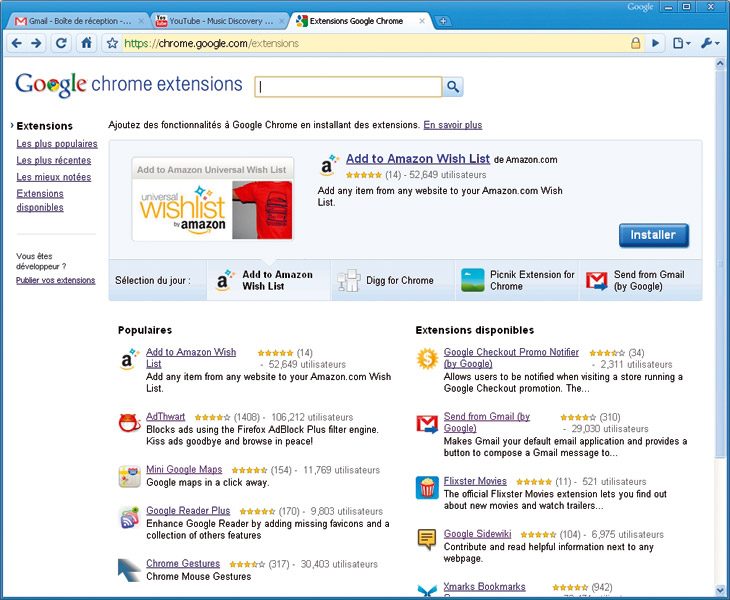The height and width of the screenshot is (600, 730).
Task: Open Google Checkout Promo Notifier link
Action: click(511, 358)
